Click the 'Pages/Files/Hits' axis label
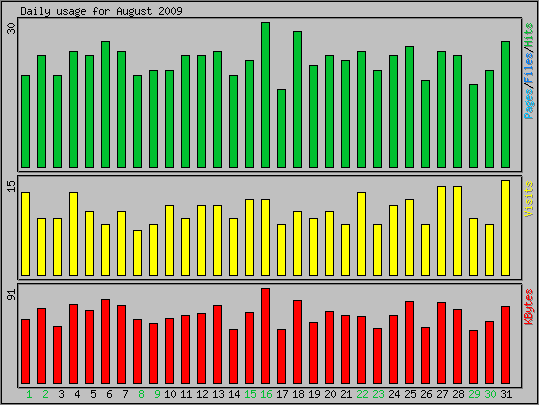The image size is (539, 405). [x=529, y=71]
